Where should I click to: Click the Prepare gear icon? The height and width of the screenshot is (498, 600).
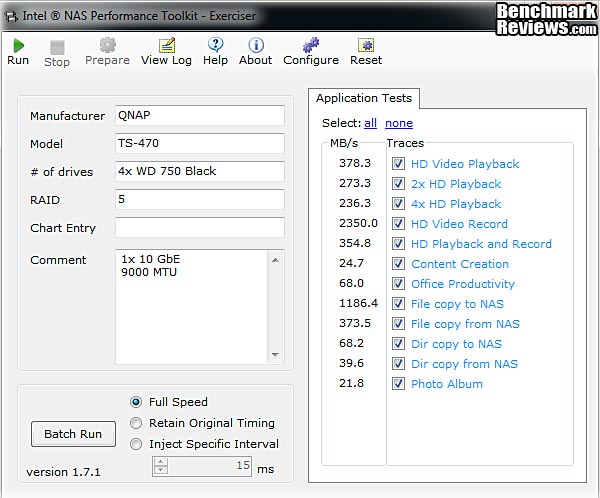(107, 45)
